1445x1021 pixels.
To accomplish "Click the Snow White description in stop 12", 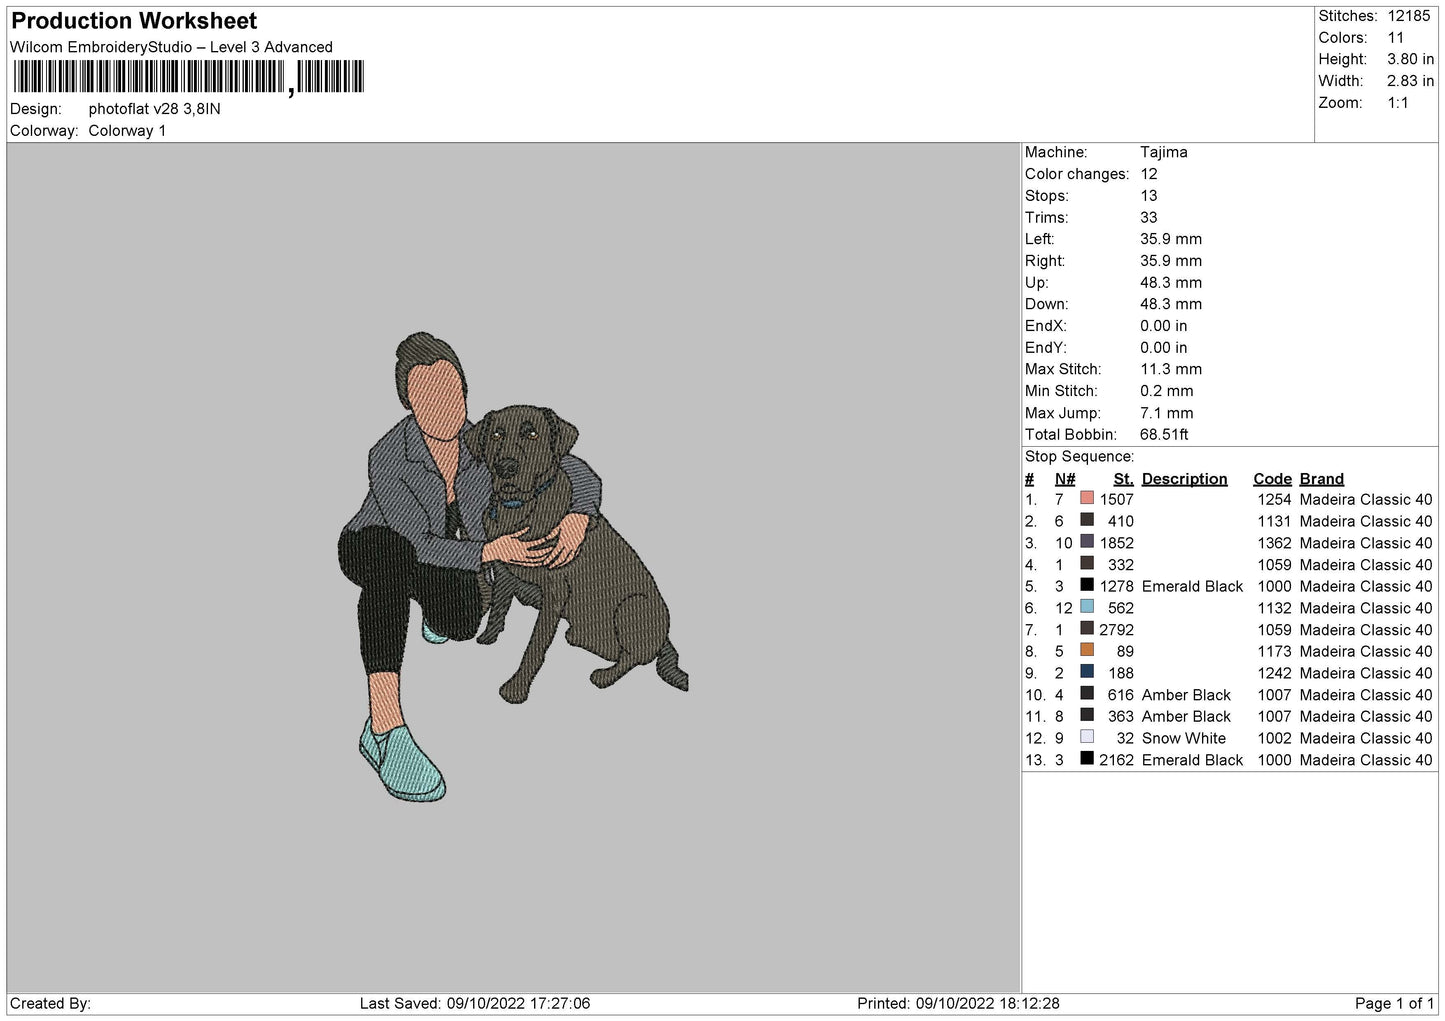I will tap(1184, 738).
